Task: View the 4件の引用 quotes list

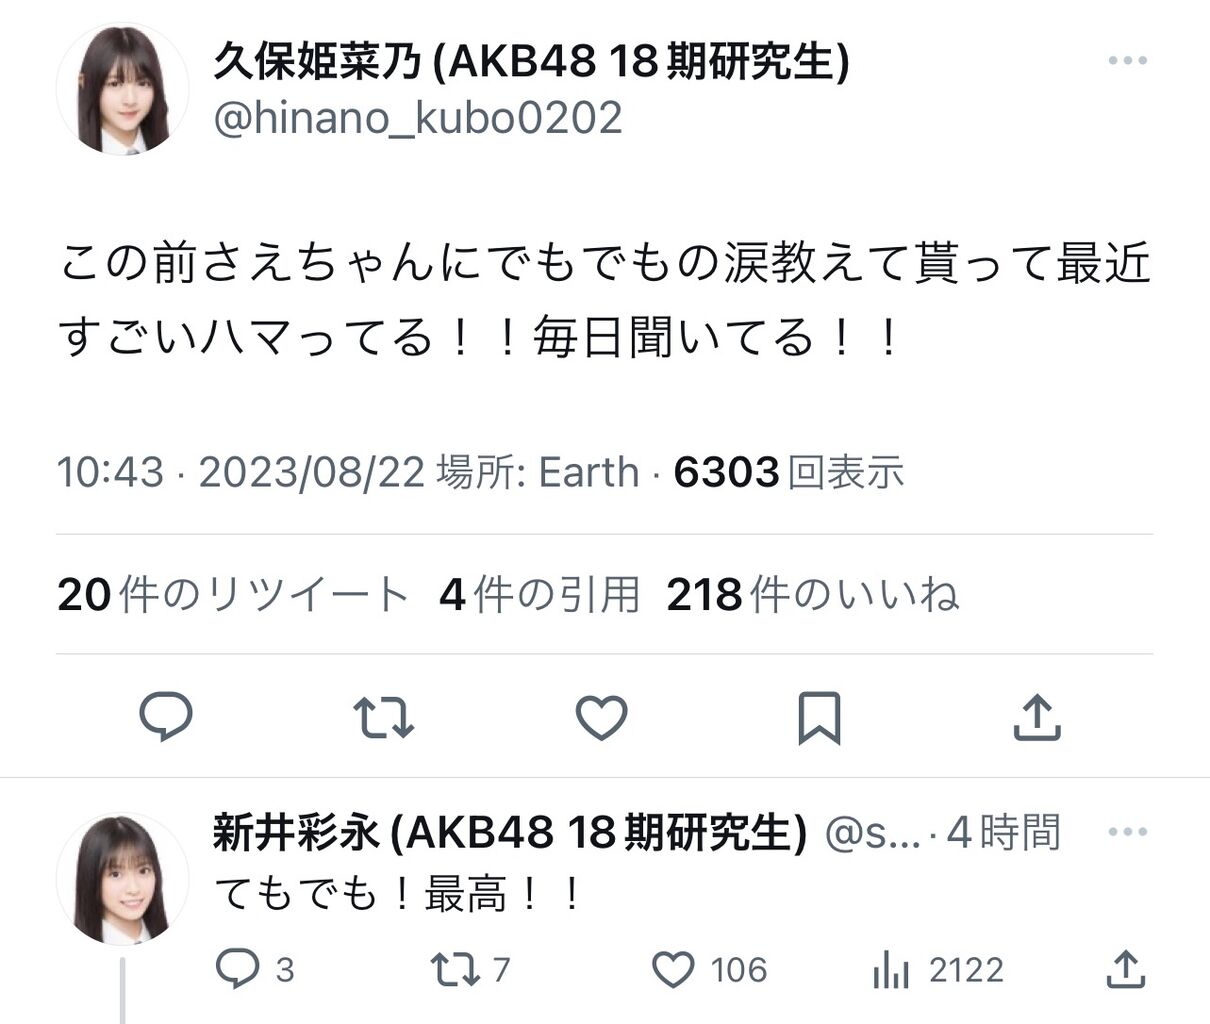Action: coord(539,595)
